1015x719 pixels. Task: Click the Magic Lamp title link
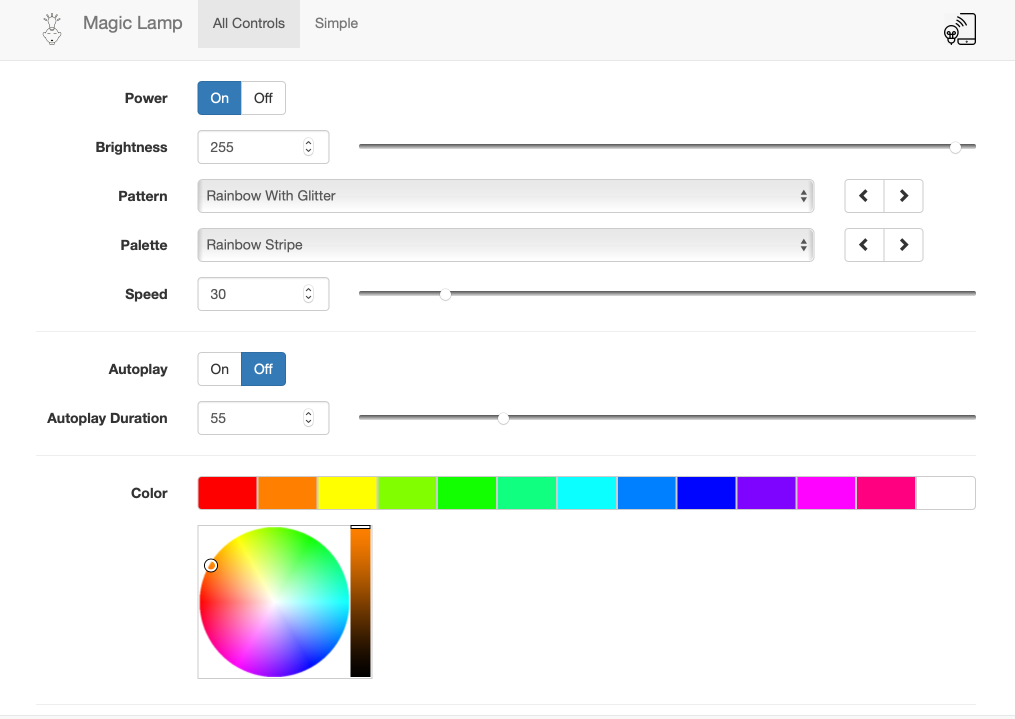click(x=132, y=23)
